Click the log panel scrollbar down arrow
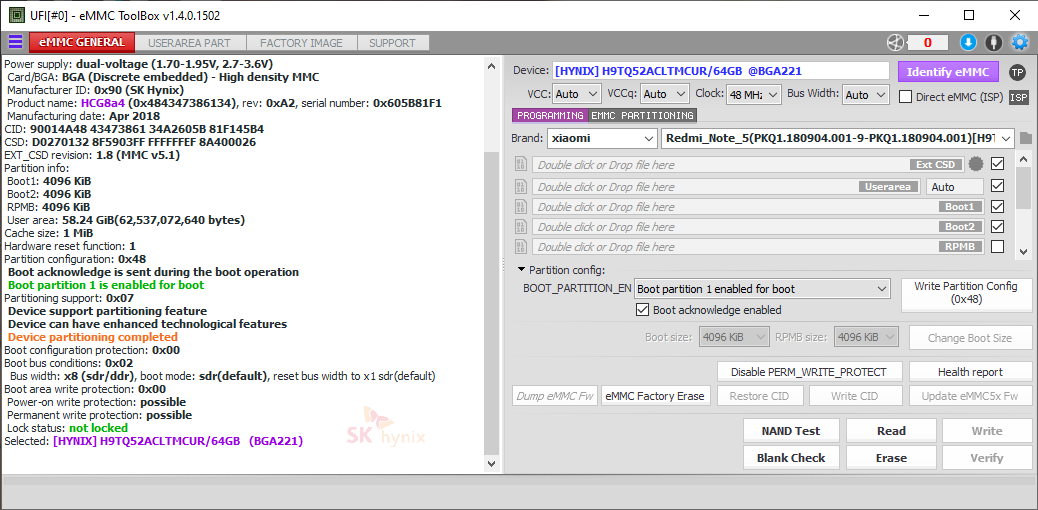Image resolution: width=1038 pixels, height=510 pixels. point(491,464)
